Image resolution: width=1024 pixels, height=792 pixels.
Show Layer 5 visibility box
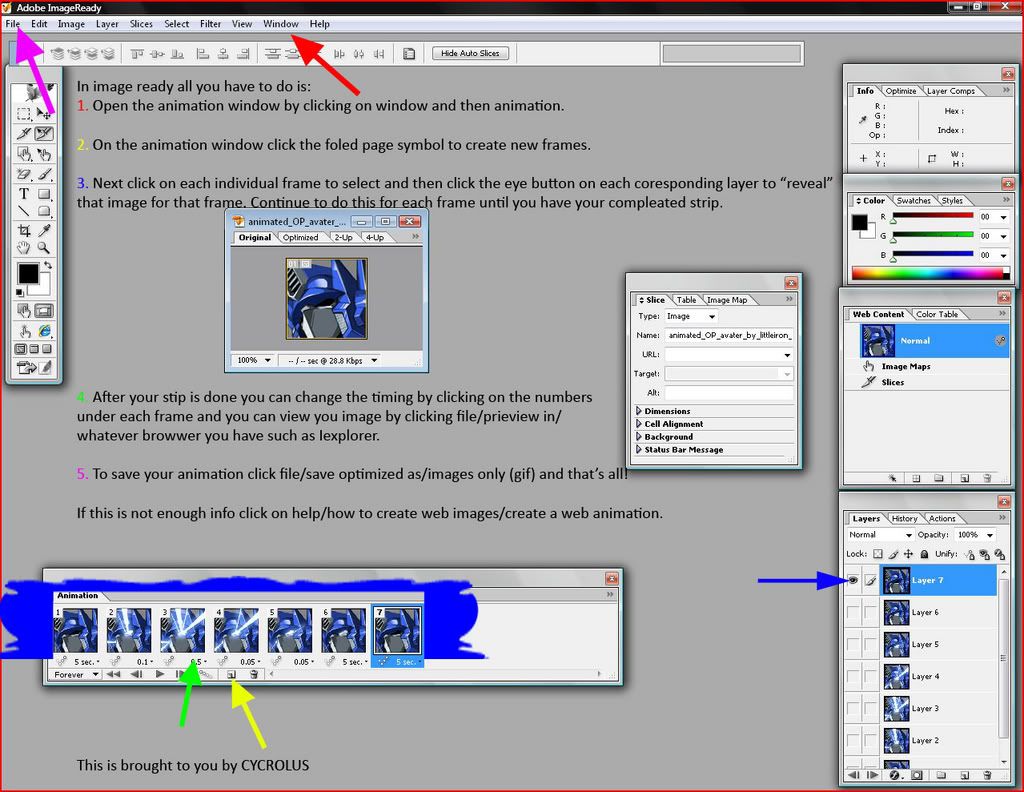pos(853,644)
